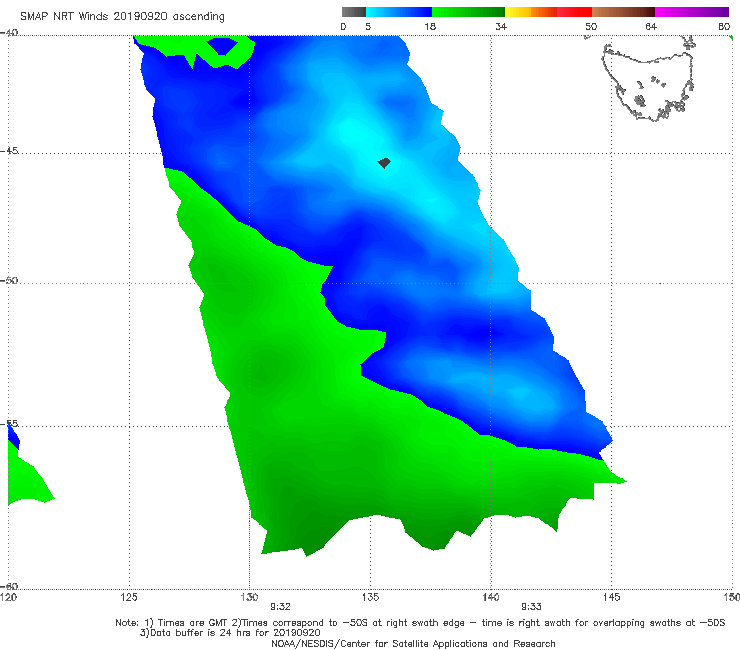Click the latitude label "-45"

[x=9, y=151]
